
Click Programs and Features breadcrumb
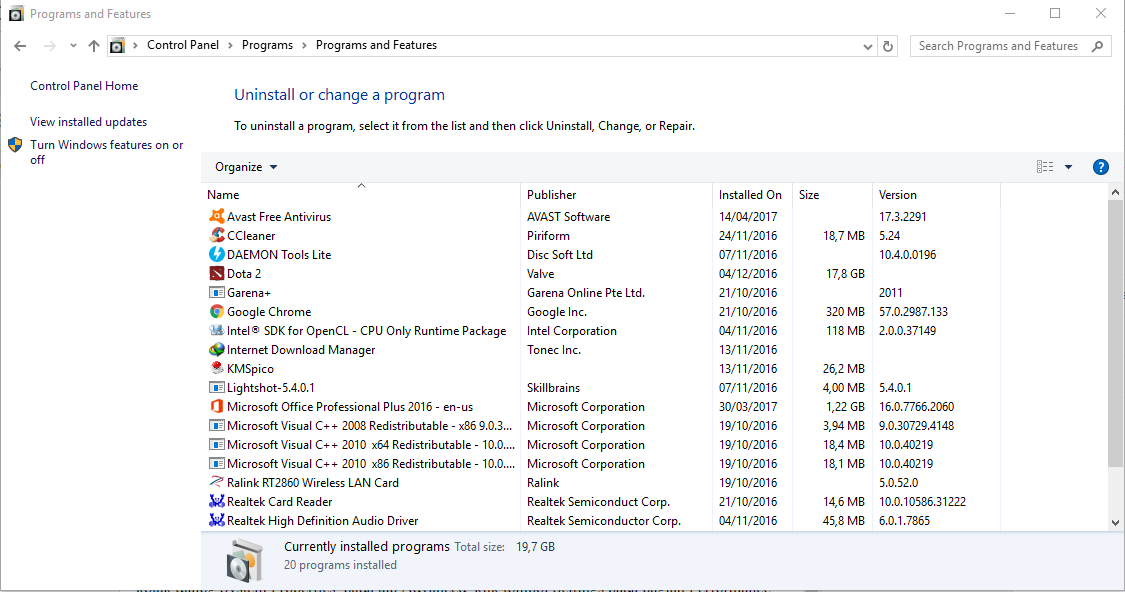(x=376, y=45)
